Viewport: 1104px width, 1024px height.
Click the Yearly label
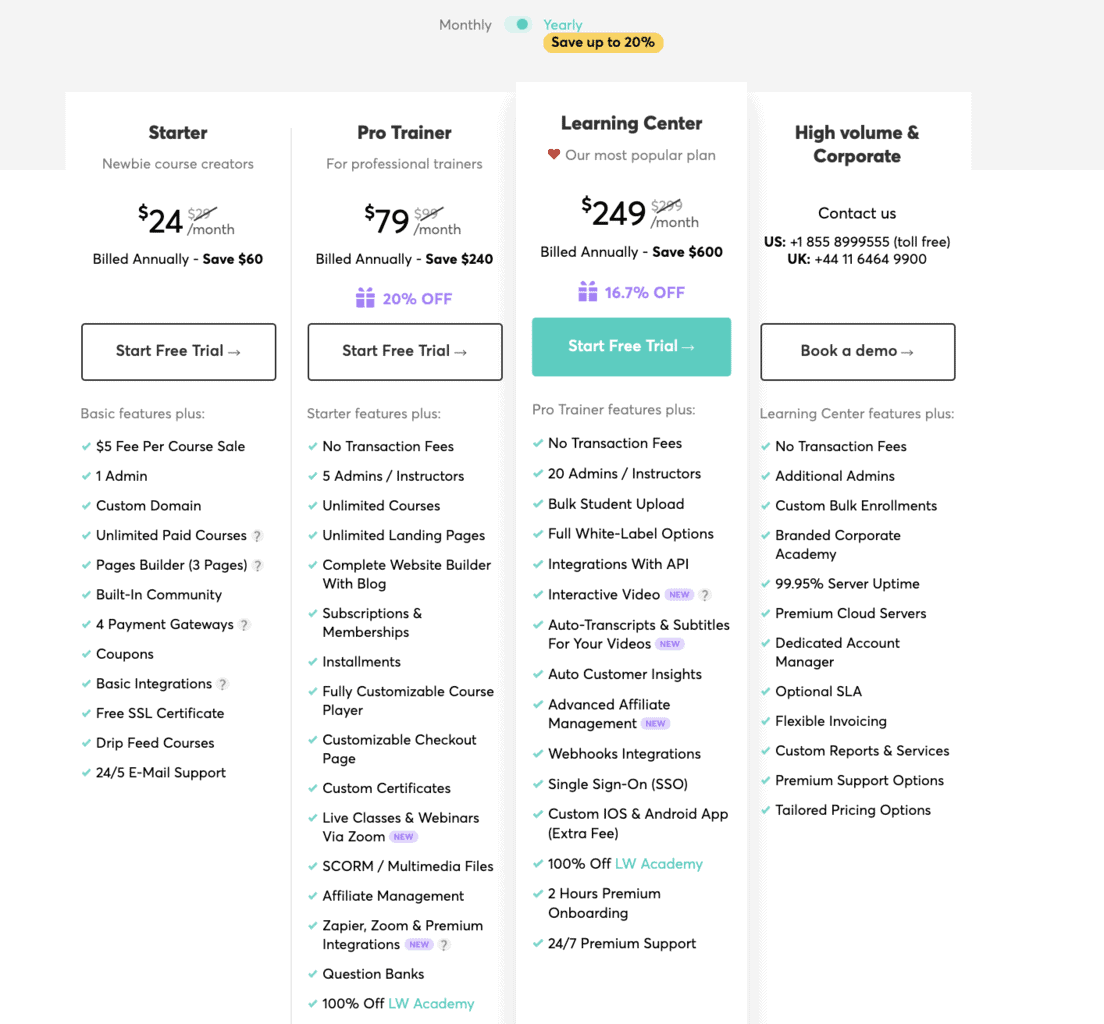coord(563,24)
